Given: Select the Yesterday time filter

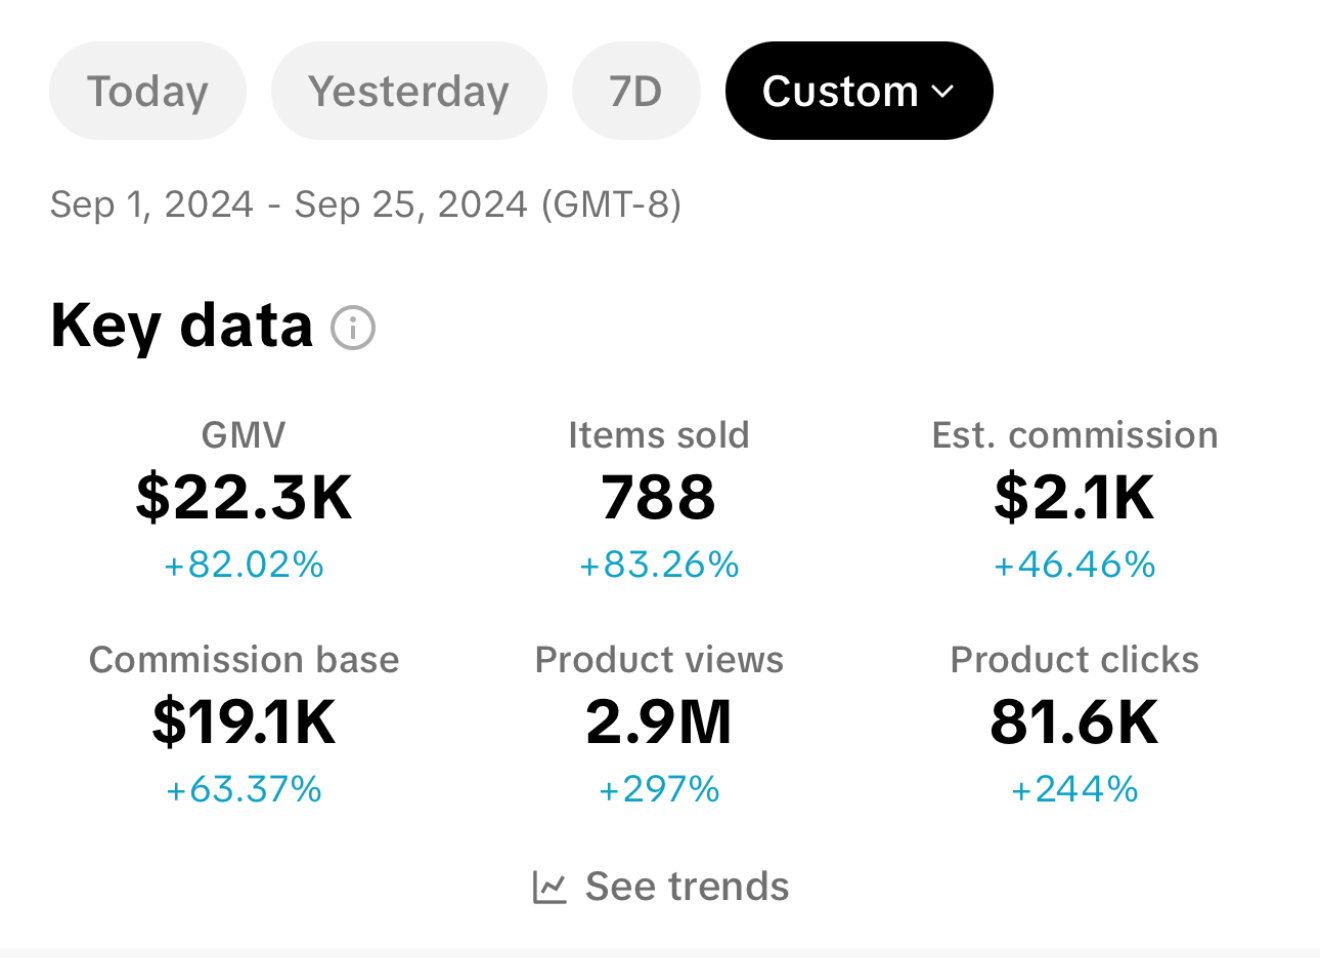Looking at the screenshot, I should click(408, 91).
